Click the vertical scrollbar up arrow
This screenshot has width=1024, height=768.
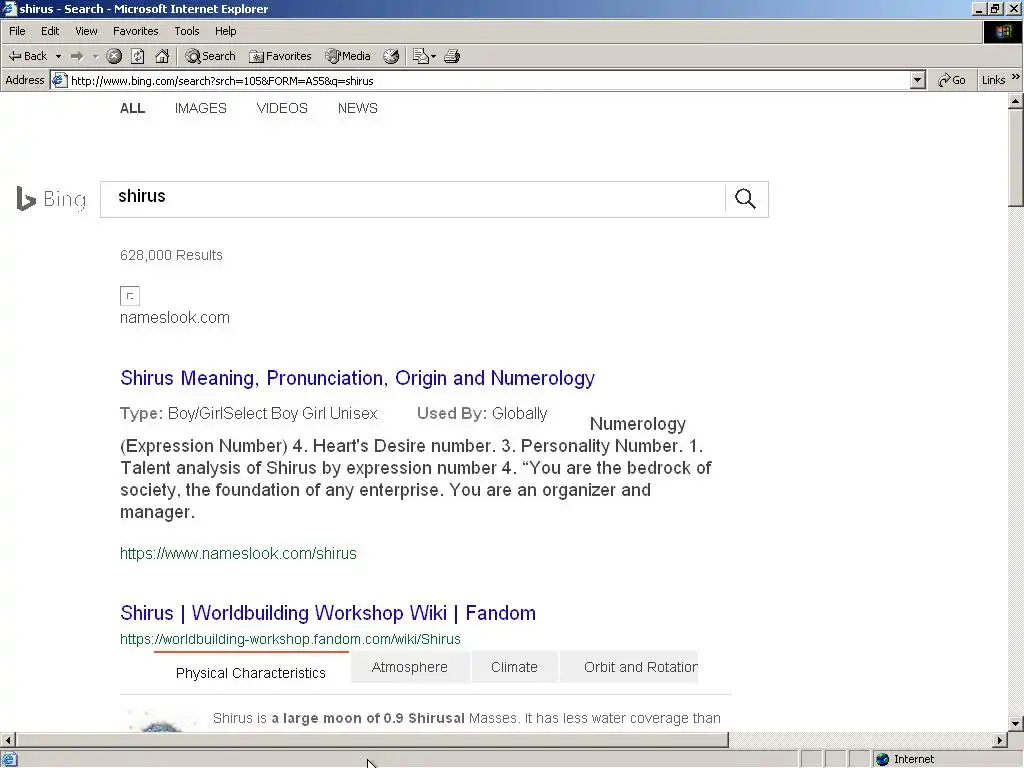(1015, 101)
